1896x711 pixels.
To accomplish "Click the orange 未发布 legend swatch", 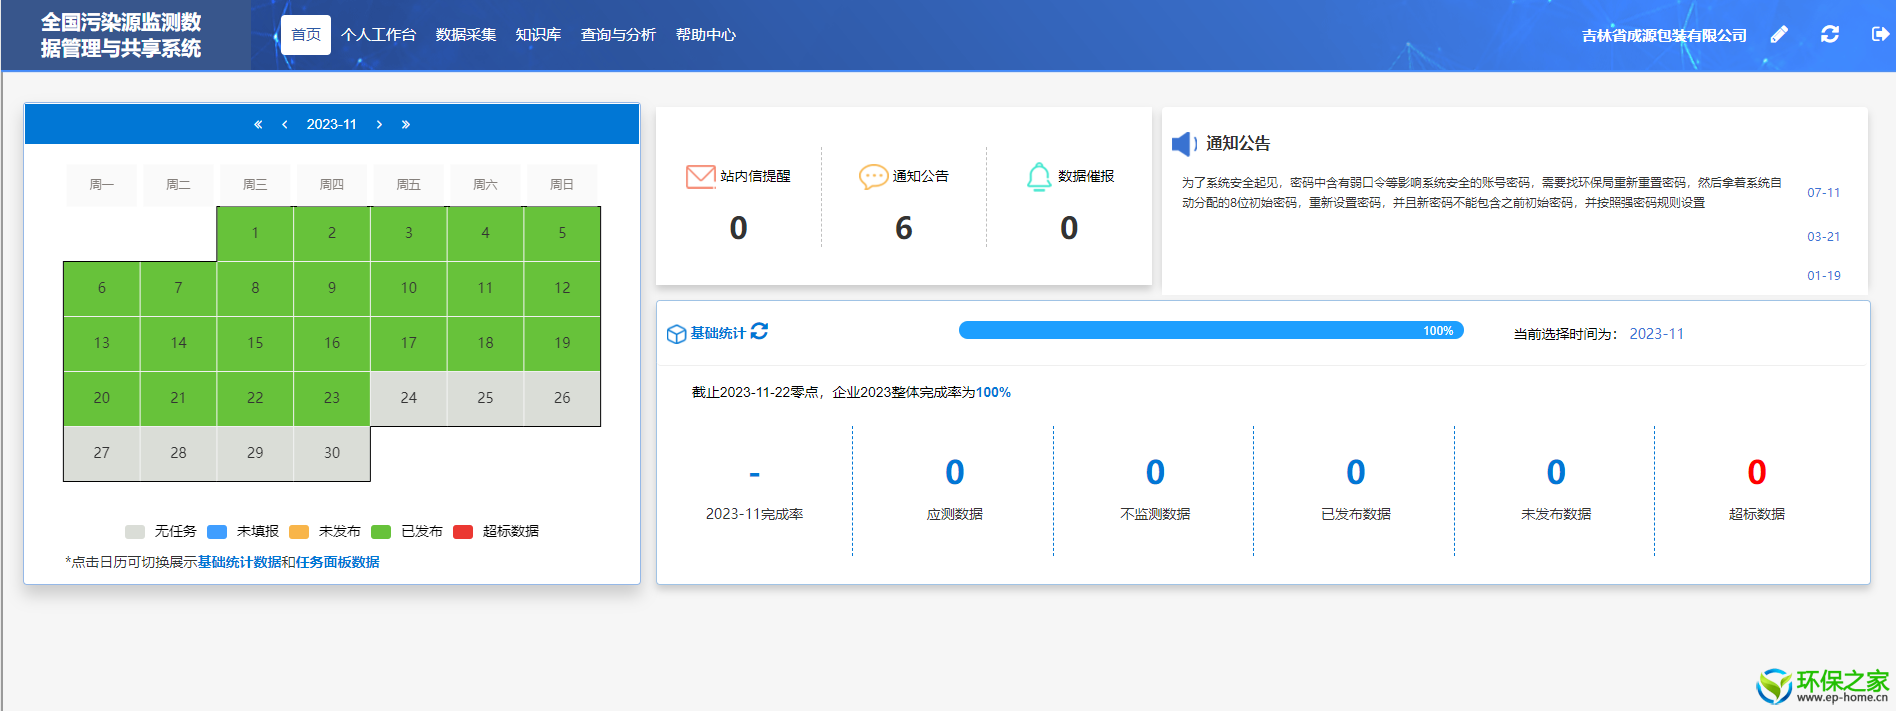I will (299, 532).
